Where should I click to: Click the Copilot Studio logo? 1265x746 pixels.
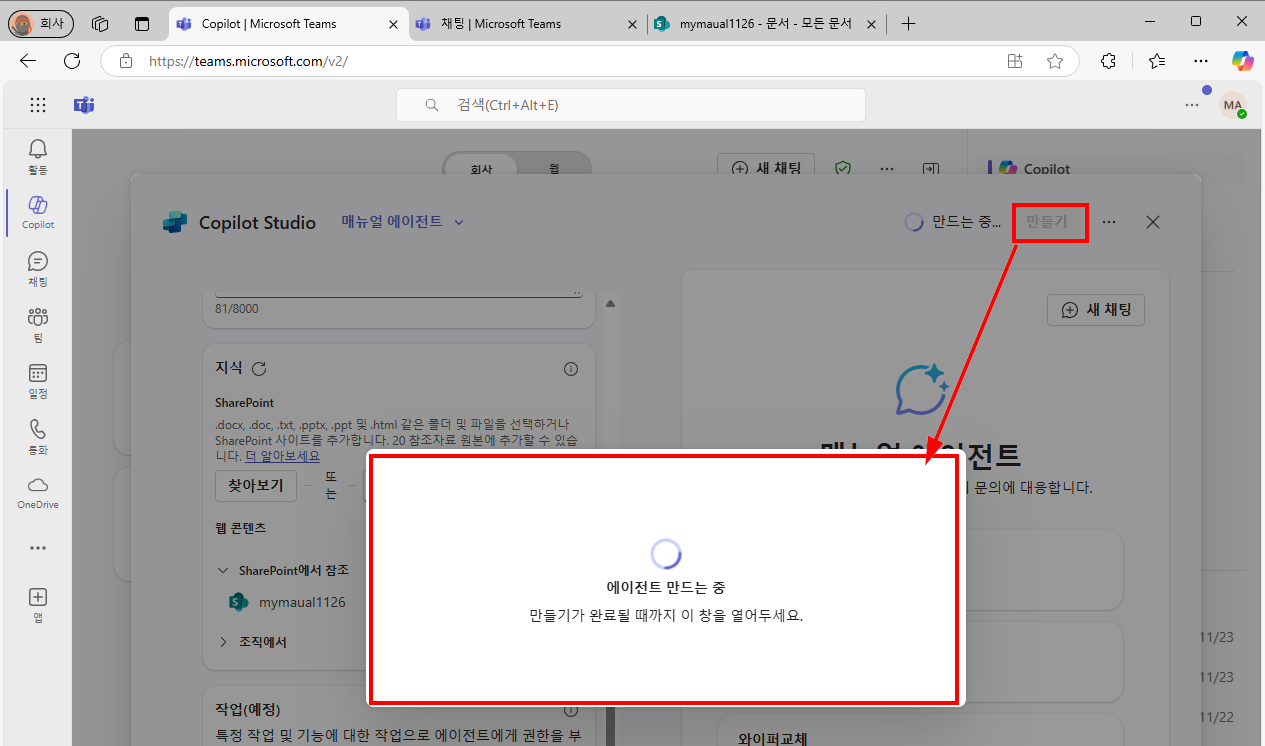175,222
